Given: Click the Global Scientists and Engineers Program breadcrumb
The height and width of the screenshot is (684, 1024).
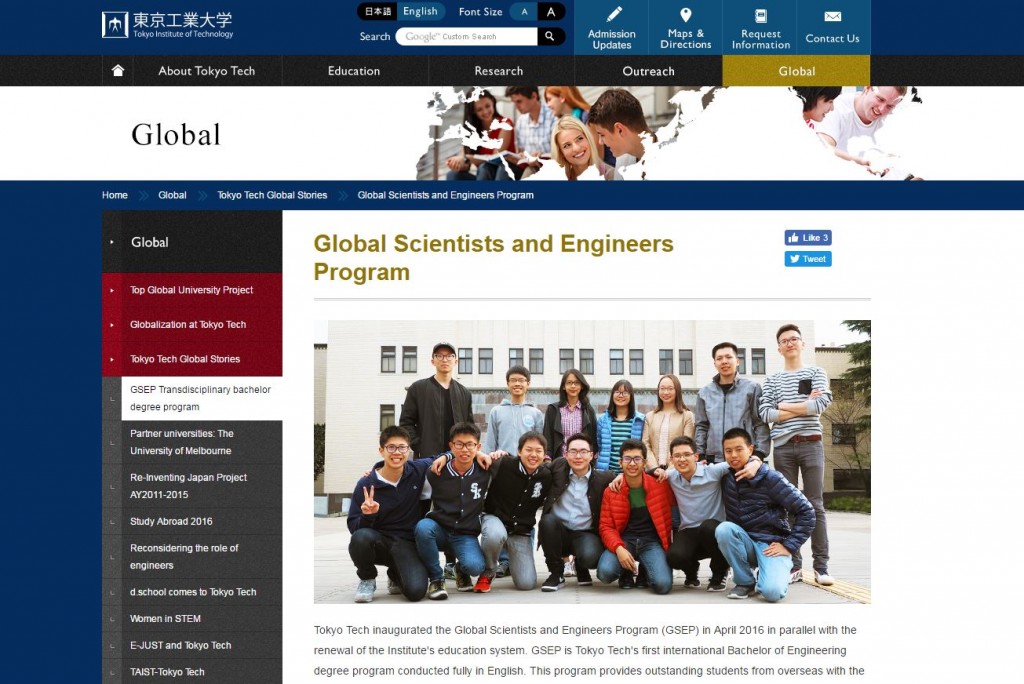Looking at the screenshot, I should click(445, 195).
